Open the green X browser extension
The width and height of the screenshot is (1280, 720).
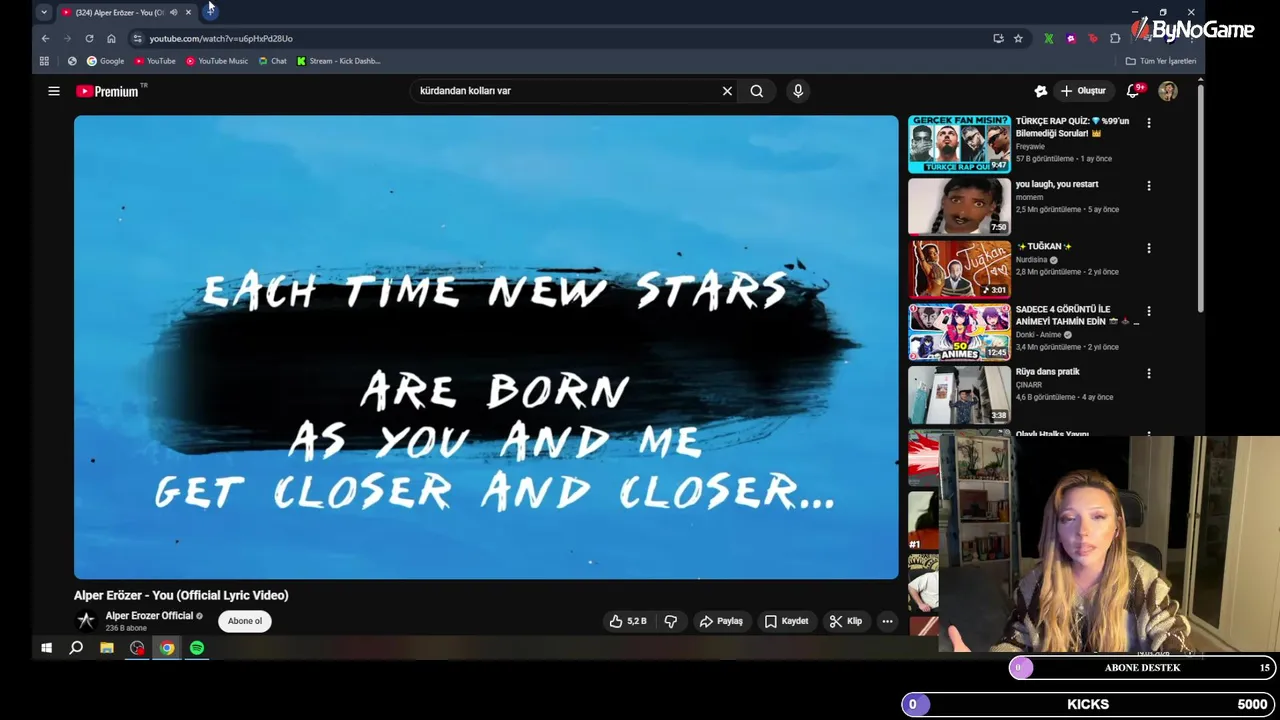point(1048,38)
